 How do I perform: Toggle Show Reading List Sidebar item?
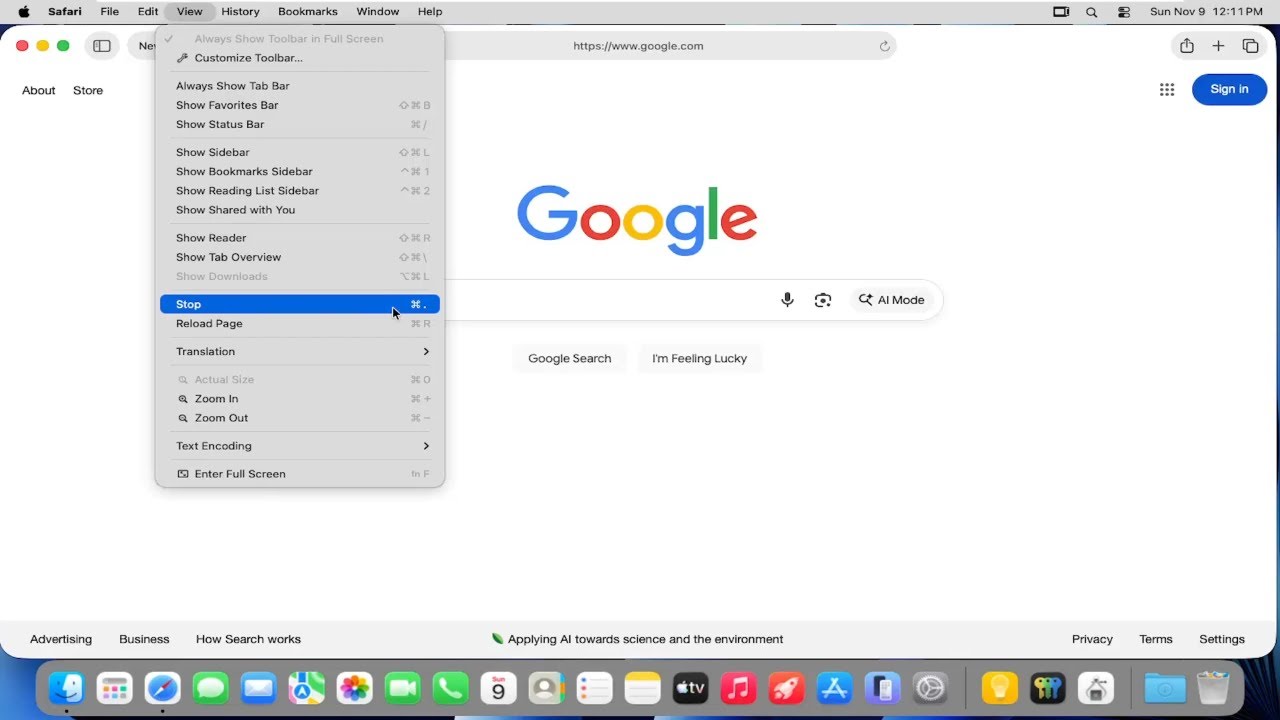point(300,190)
